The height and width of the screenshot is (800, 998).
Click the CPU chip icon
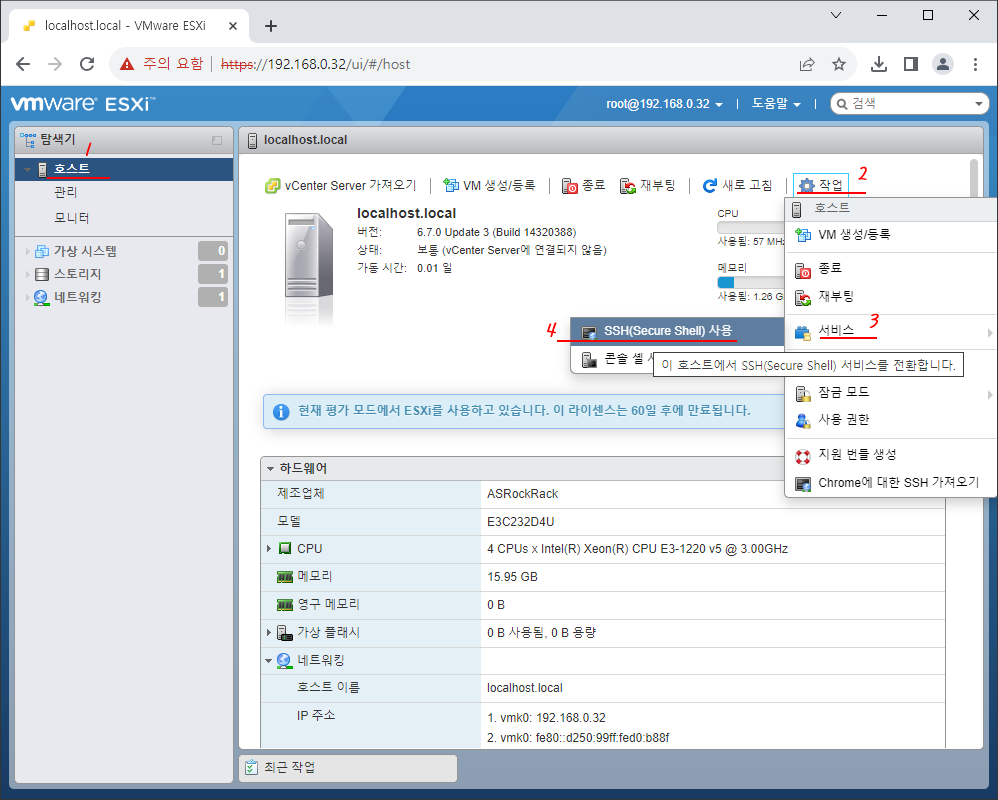point(285,549)
